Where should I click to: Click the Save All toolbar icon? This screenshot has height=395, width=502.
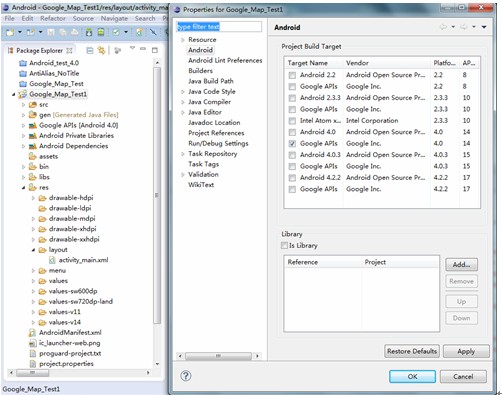[63, 32]
